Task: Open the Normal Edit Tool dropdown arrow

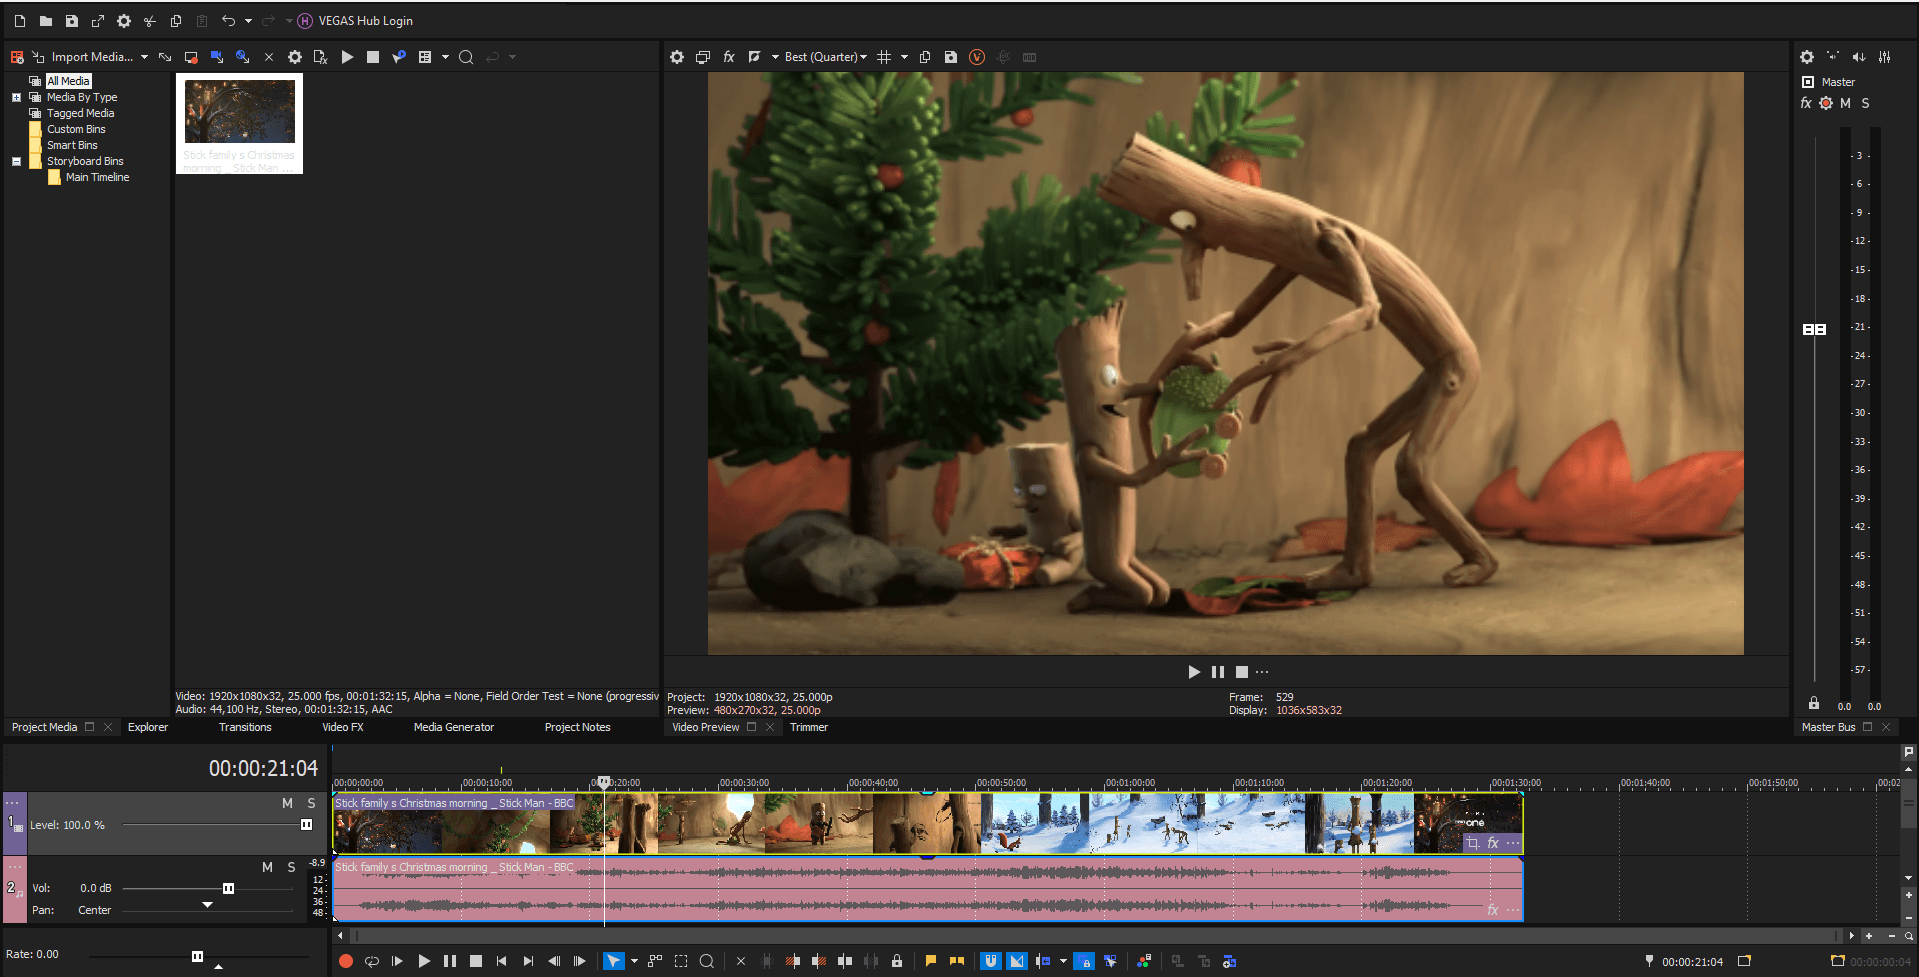Action: pos(634,961)
